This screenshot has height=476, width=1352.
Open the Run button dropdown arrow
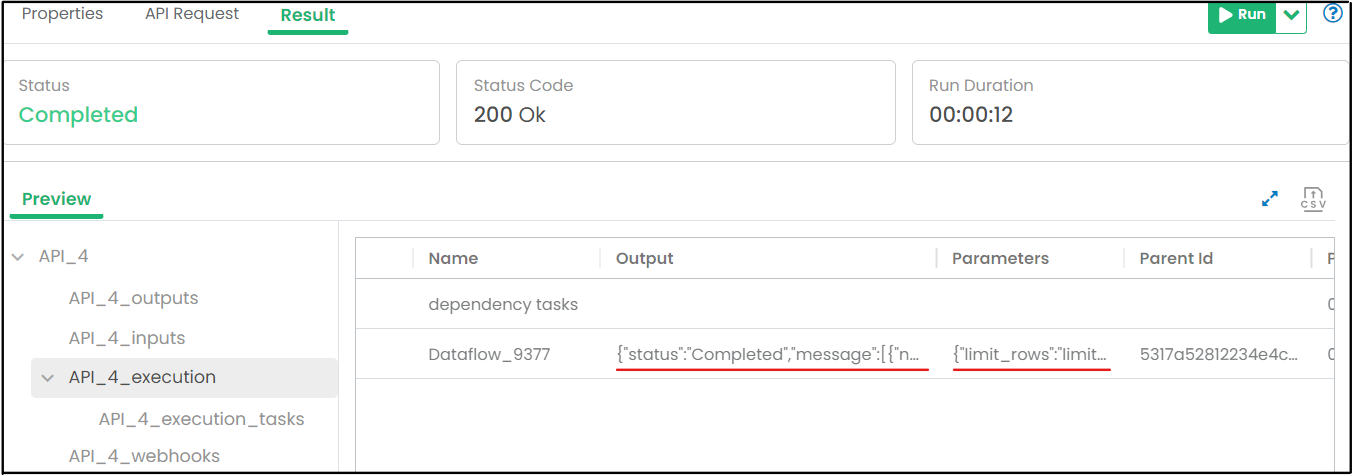[x=1291, y=15]
